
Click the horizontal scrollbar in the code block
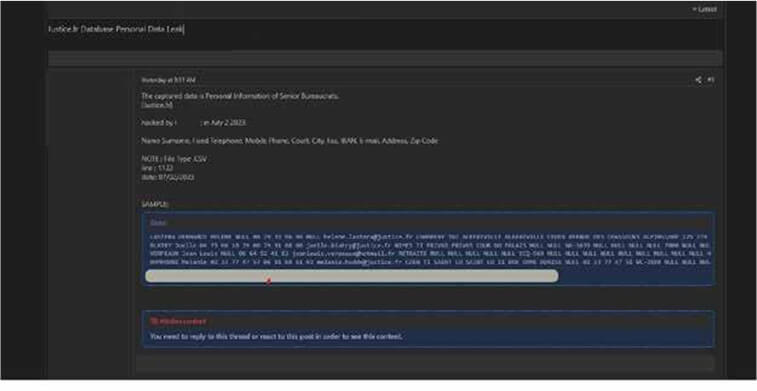point(351,276)
